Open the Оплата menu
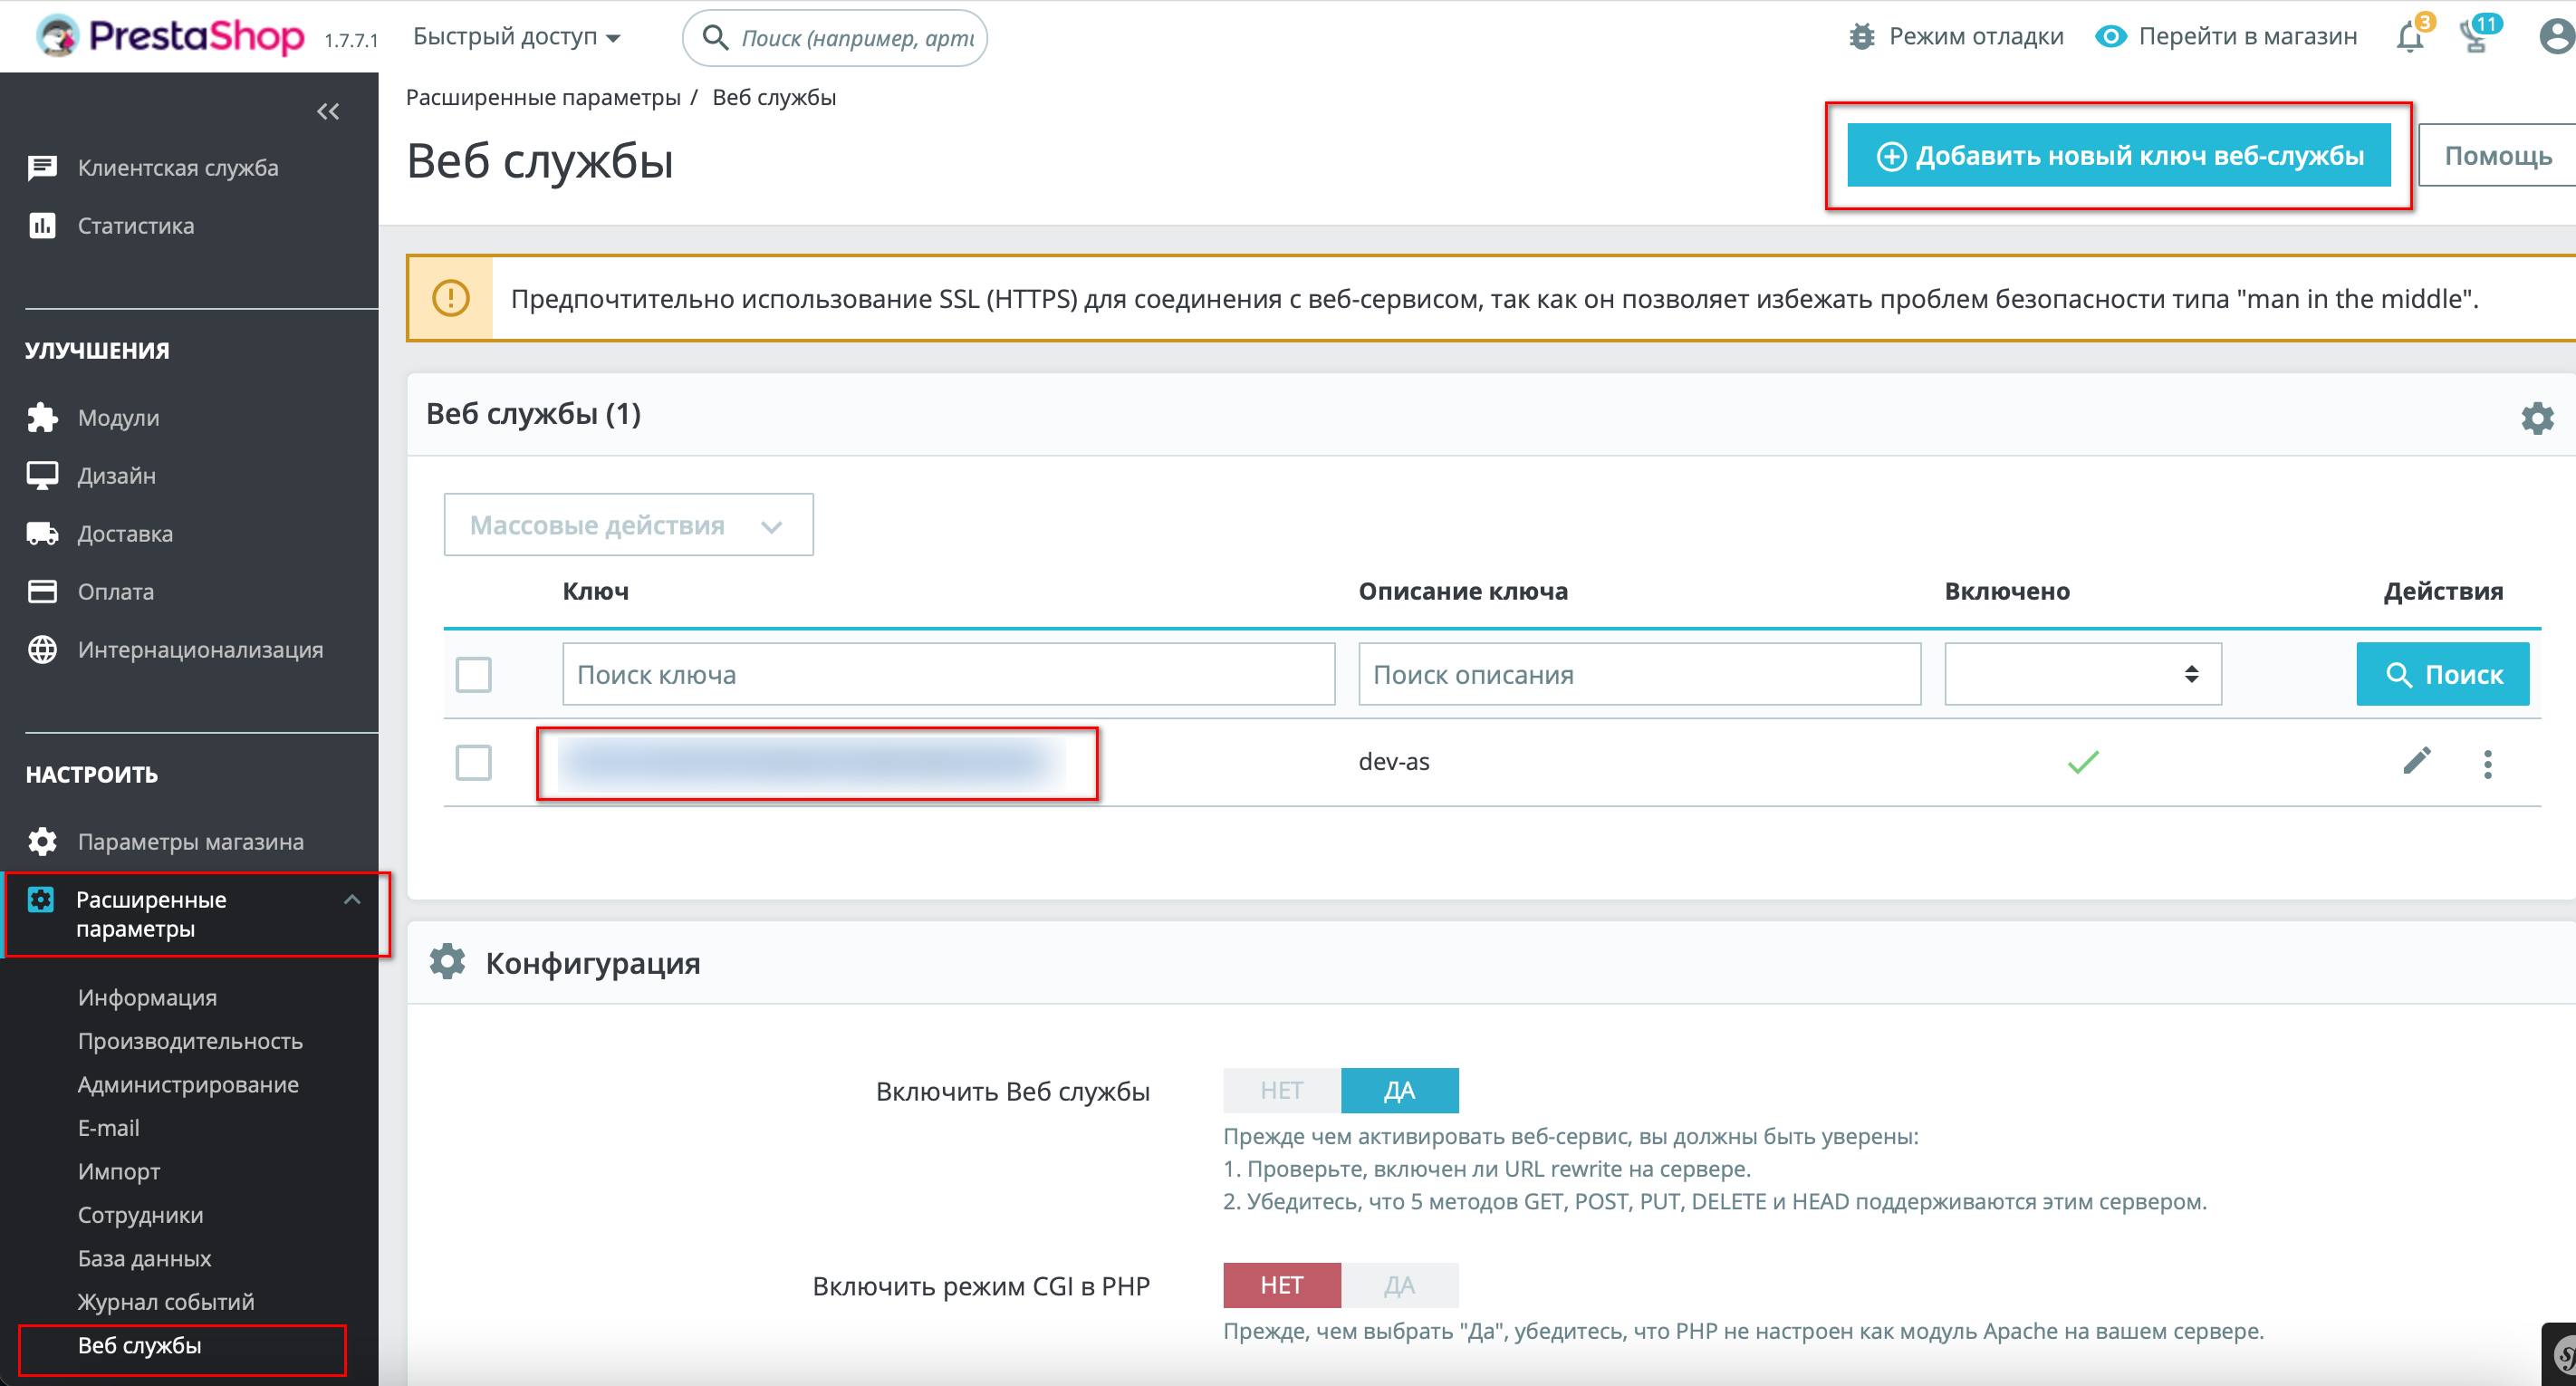The width and height of the screenshot is (2576, 1386). pyautogui.click(x=116, y=591)
